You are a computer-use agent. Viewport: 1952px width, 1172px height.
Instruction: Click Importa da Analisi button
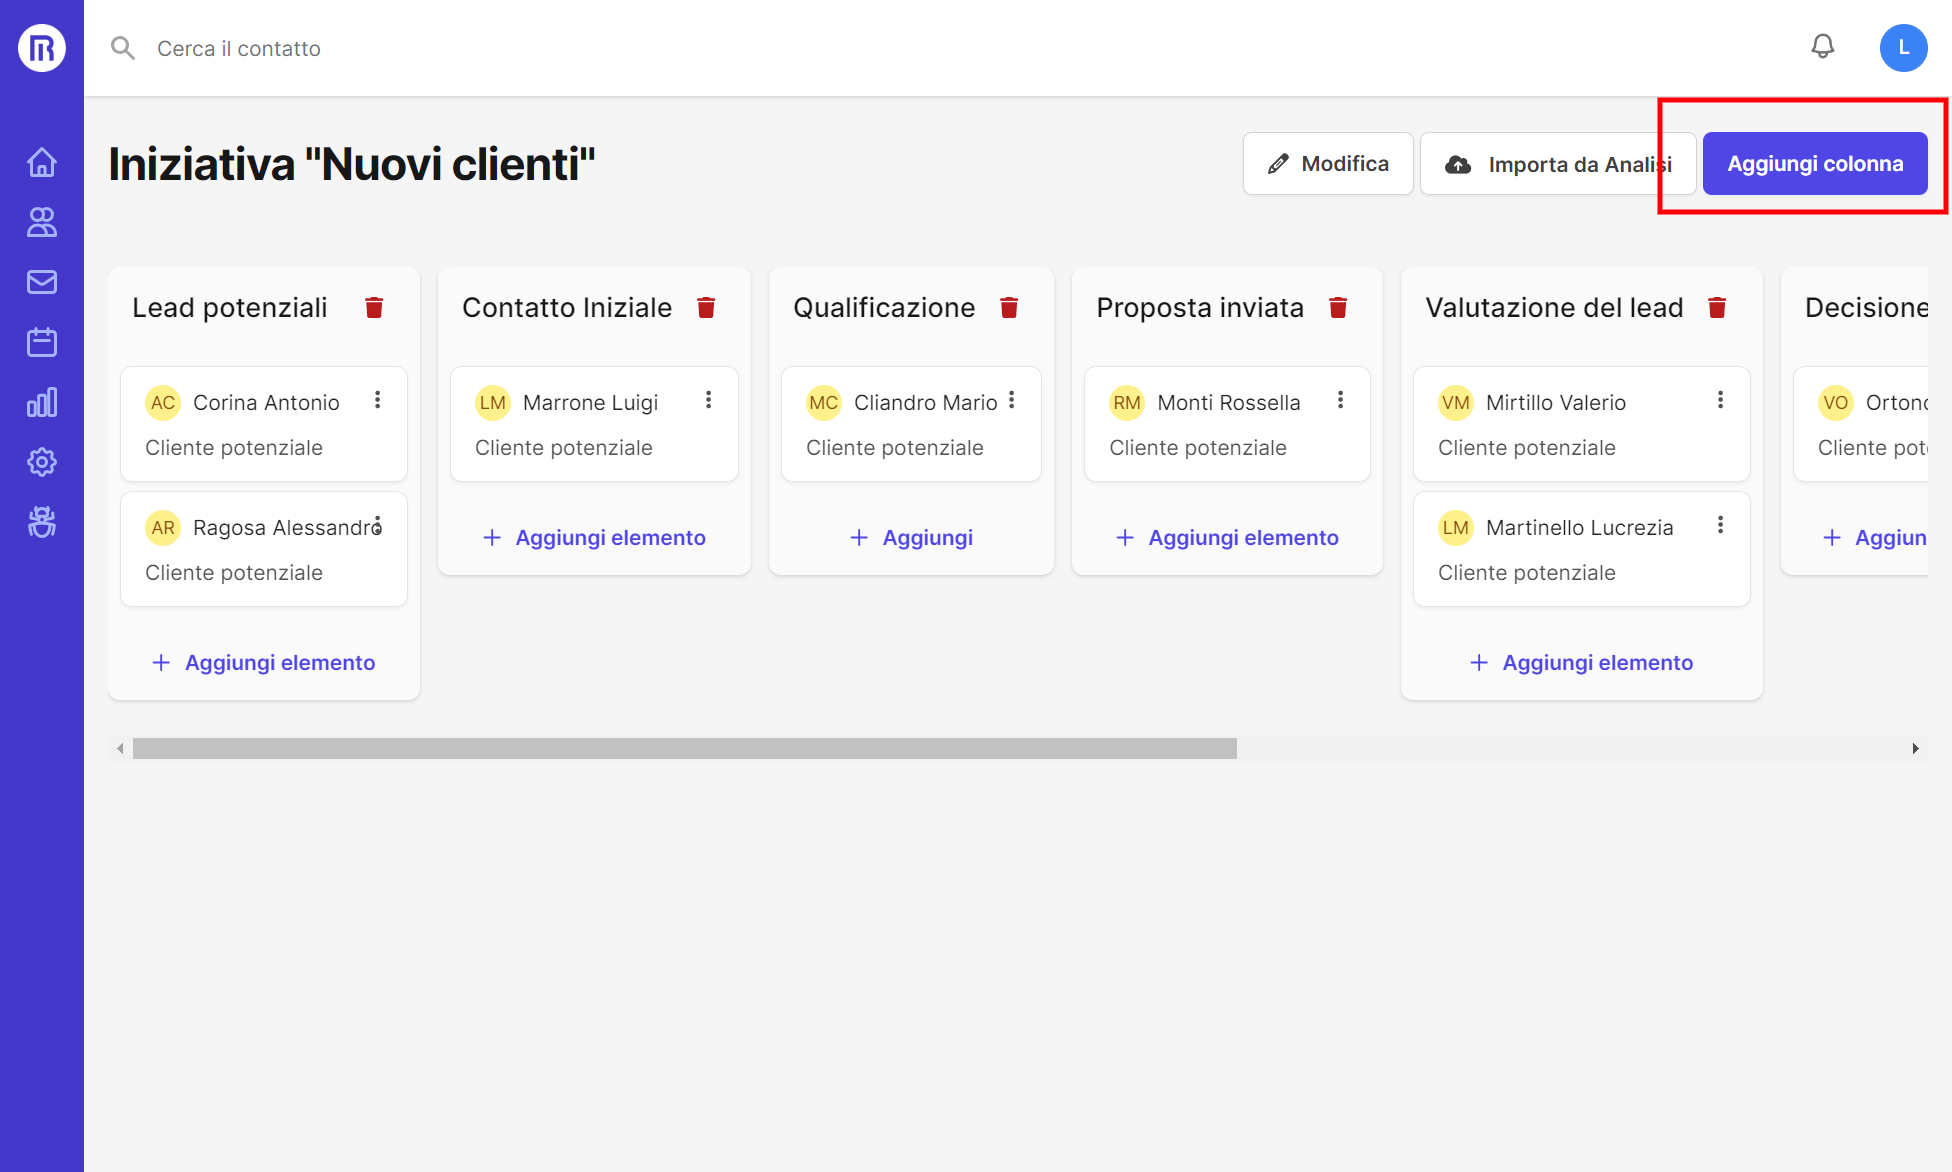click(x=1557, y=164)
